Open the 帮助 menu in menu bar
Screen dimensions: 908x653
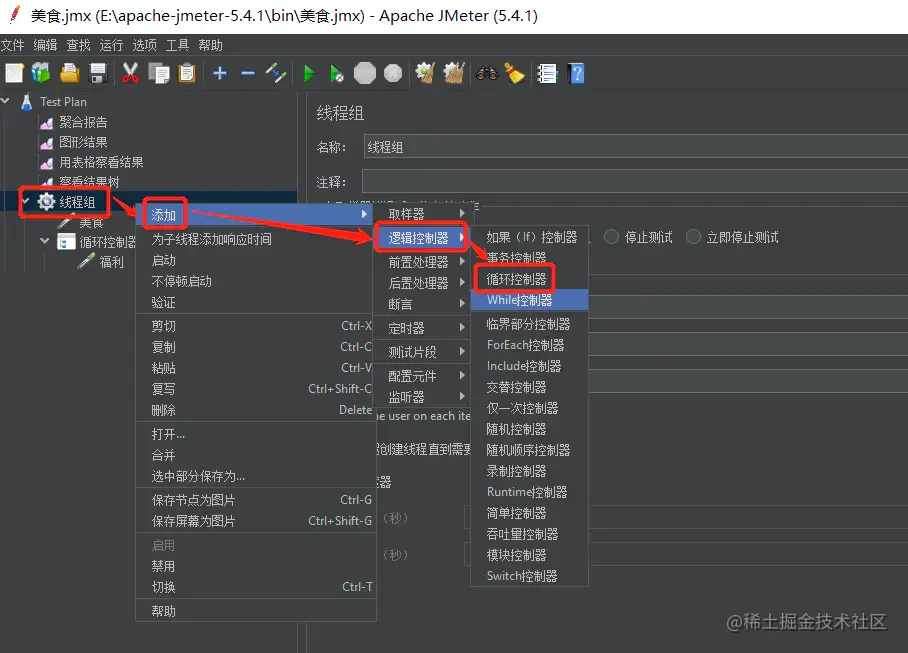(210, 45)
